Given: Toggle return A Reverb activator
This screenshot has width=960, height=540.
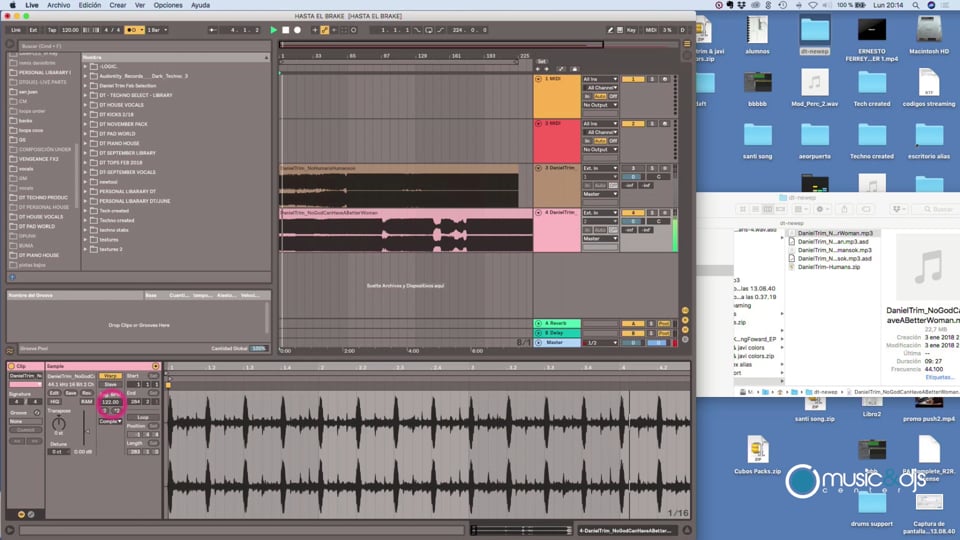Looking at the screenshot, I should (633, 323).
